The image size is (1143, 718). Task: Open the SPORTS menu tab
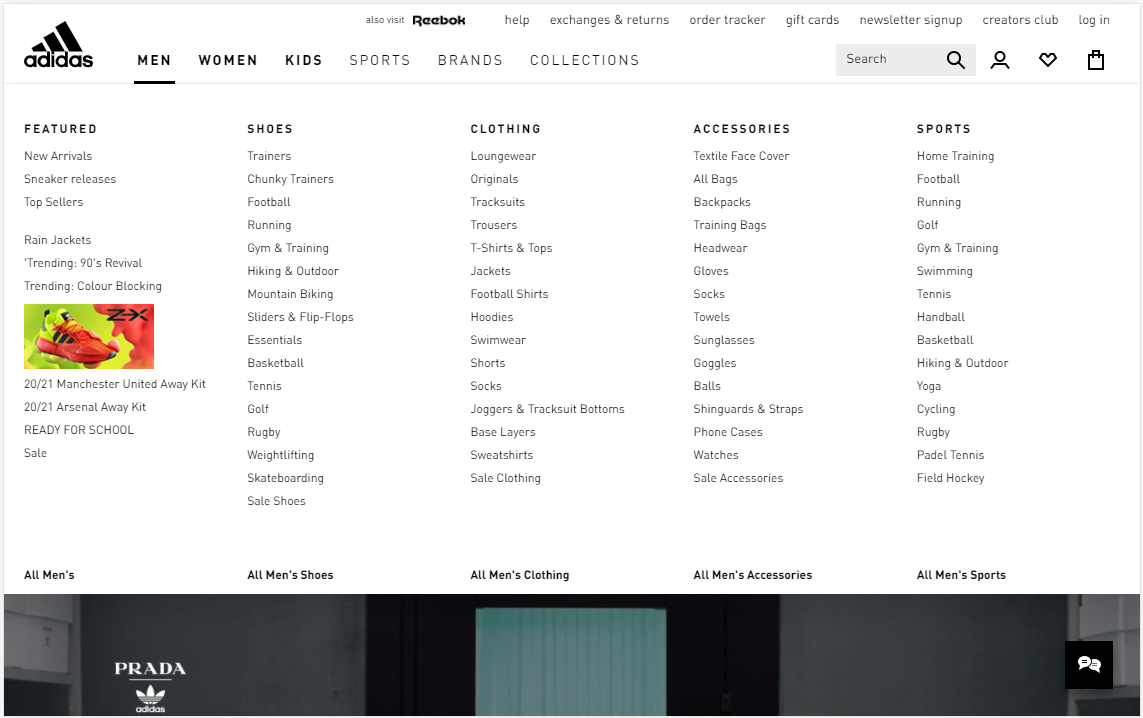click(380, 61)
